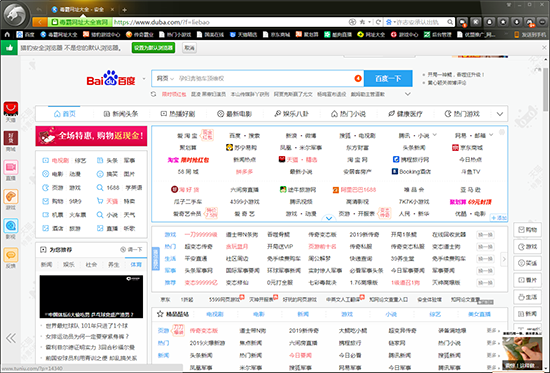Open the Tmall red icon in left sidebar
Viewport: 550px width, 373px height.
click(11, 109)
